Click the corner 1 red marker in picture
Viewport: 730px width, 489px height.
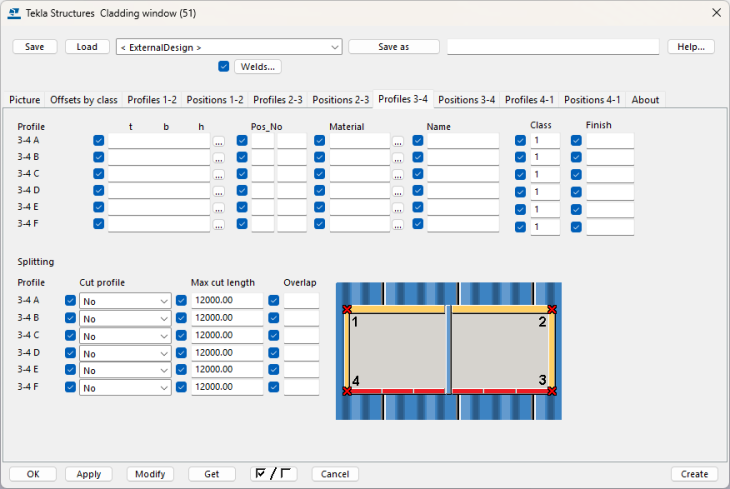347,310
